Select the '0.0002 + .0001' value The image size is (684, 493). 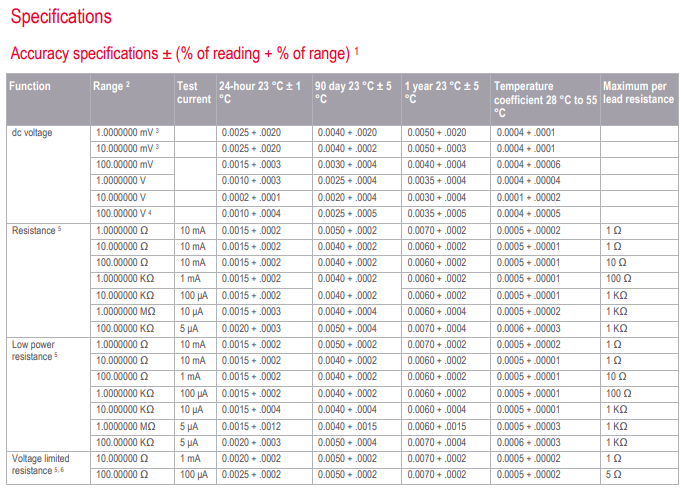coord(251,198)
